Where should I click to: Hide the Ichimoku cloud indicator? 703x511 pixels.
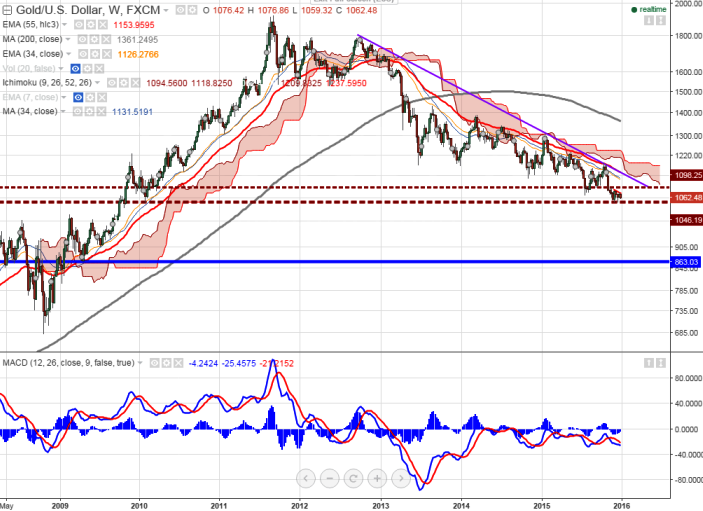click(112, 83)
